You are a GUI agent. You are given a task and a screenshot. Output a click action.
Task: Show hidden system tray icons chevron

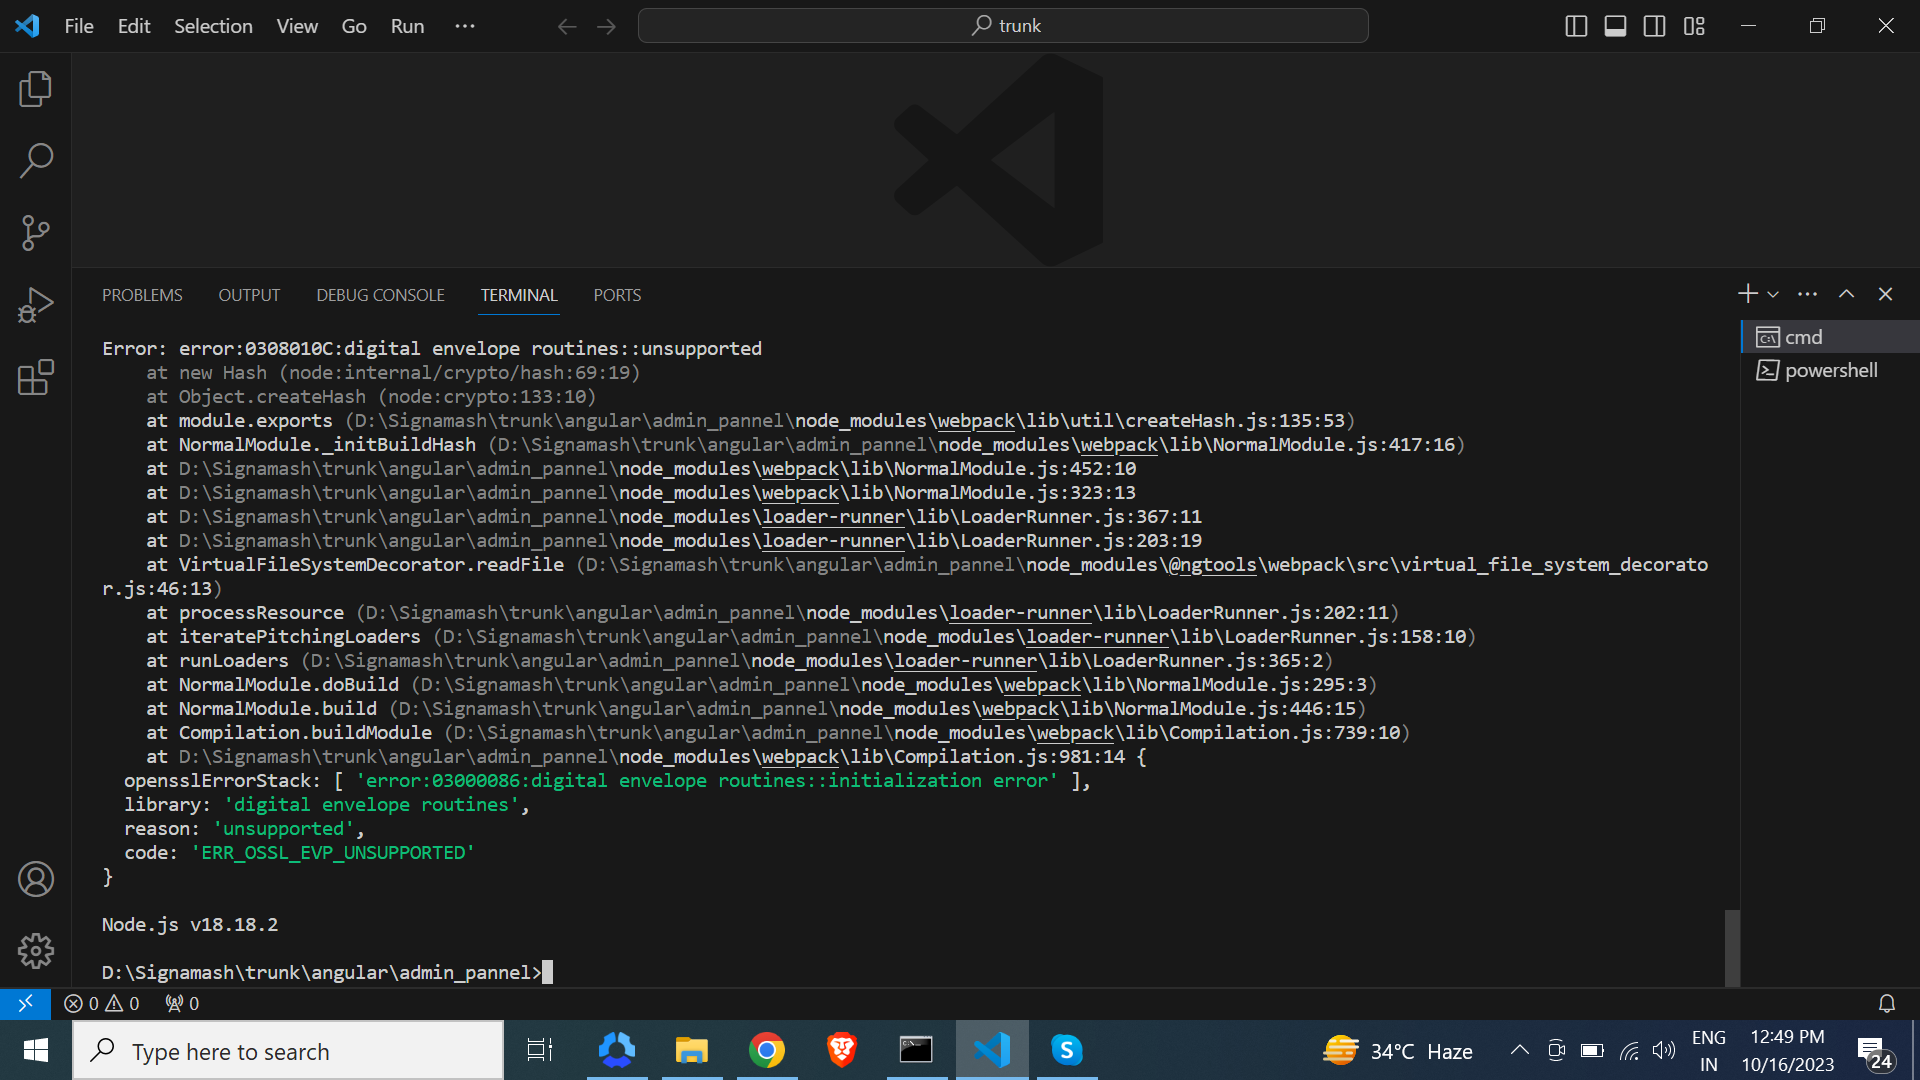pyautogui.click(x=1519, y=1050)
